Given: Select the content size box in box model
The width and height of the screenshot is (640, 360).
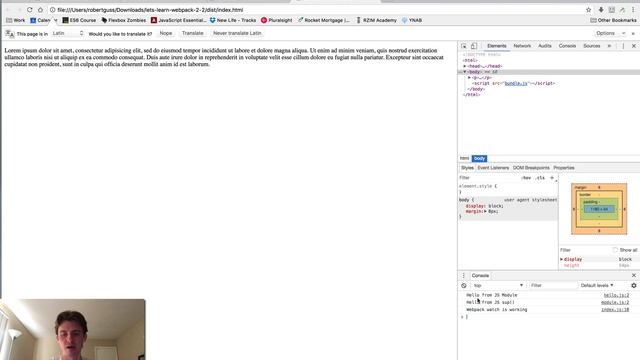Looking at the screenshot, I should tap(599, 209).
